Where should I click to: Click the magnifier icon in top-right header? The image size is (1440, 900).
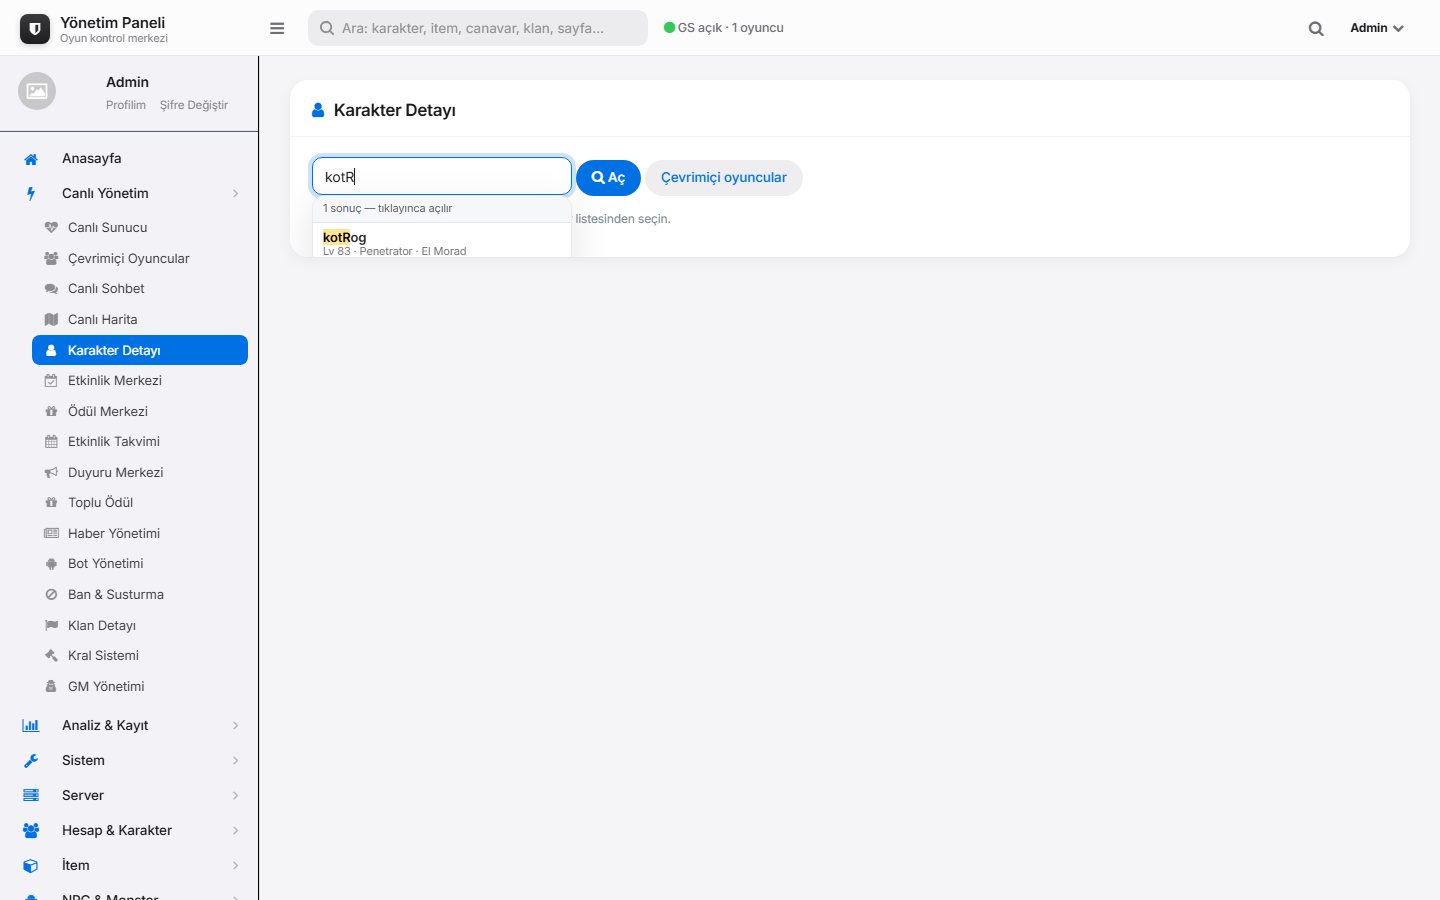pyautogui.click(x=1316, y=28)
